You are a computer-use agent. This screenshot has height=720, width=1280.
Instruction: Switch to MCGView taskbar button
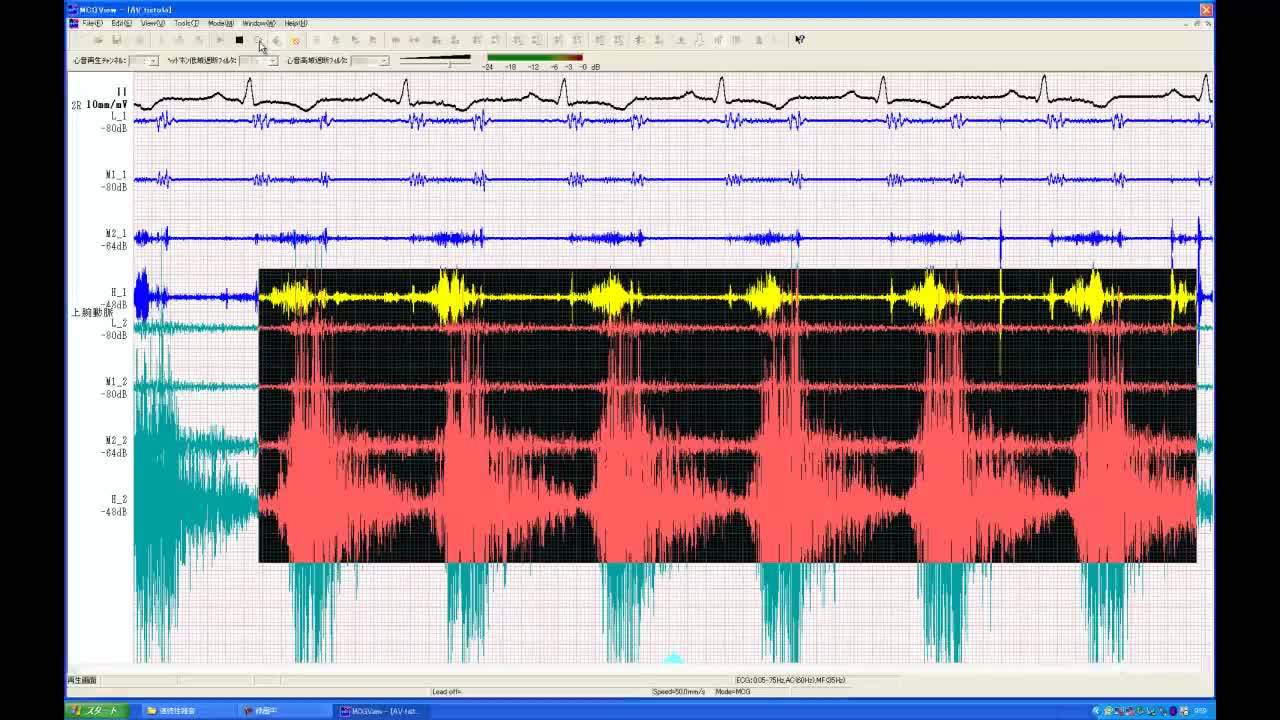[380, 711]
